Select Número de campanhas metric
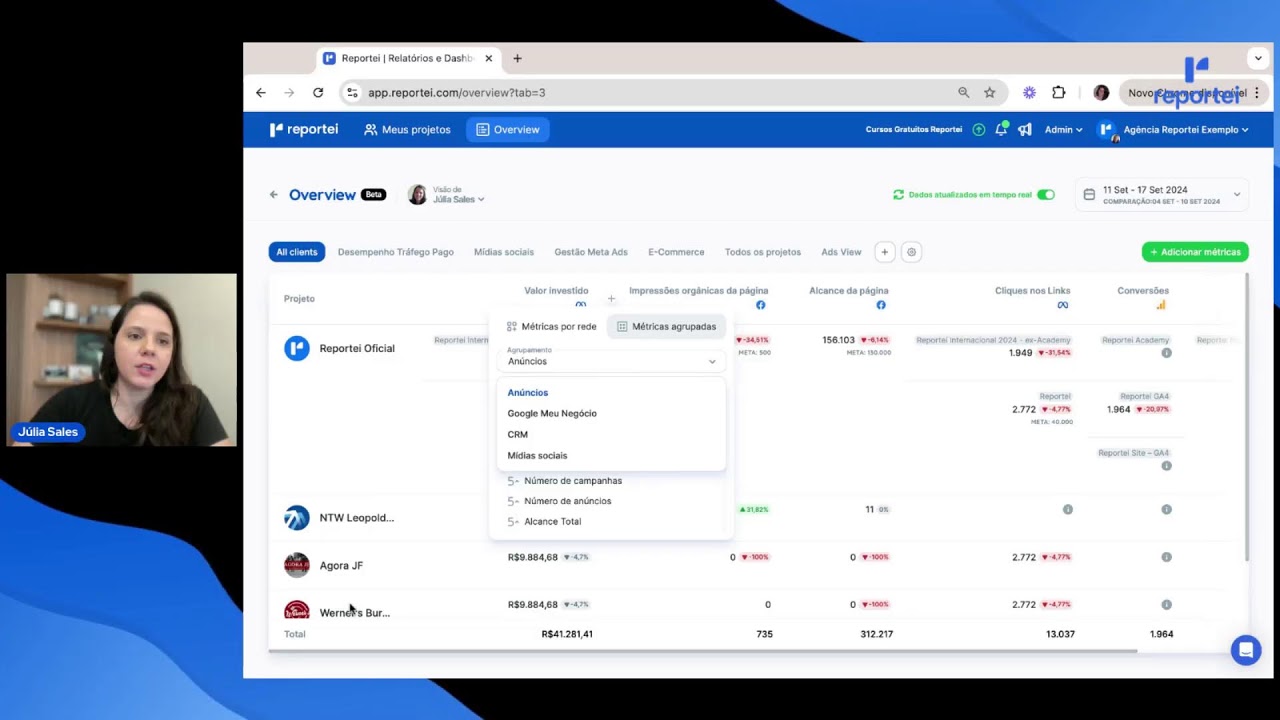 (x=573, y=481)
